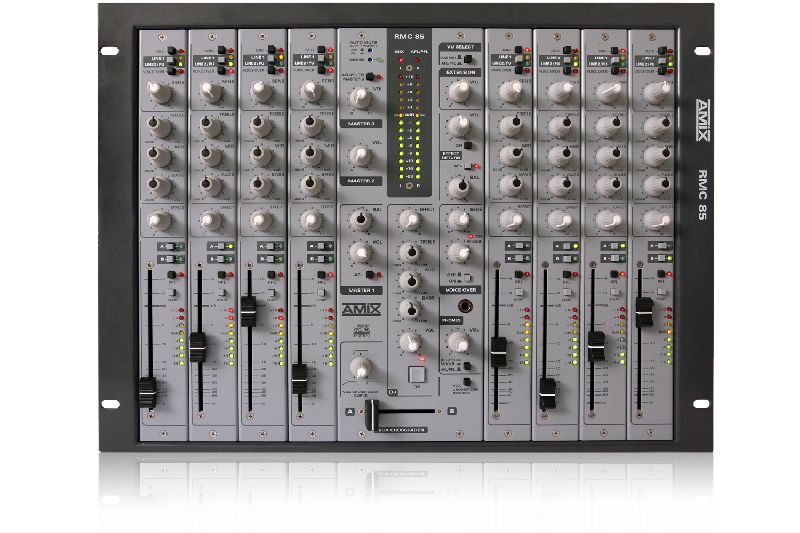Enable PFL on the eighth channel
The image size is (800, 533).
661,274
